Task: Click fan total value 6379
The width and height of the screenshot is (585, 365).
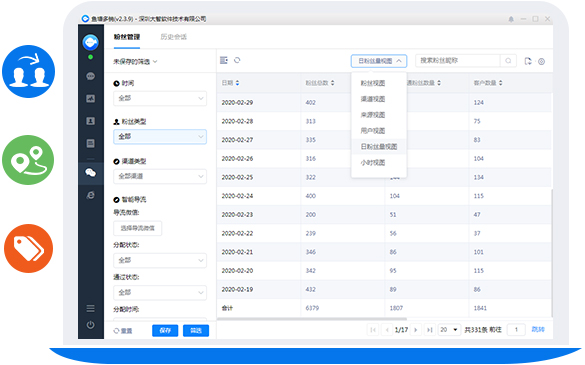Action: 312,308
